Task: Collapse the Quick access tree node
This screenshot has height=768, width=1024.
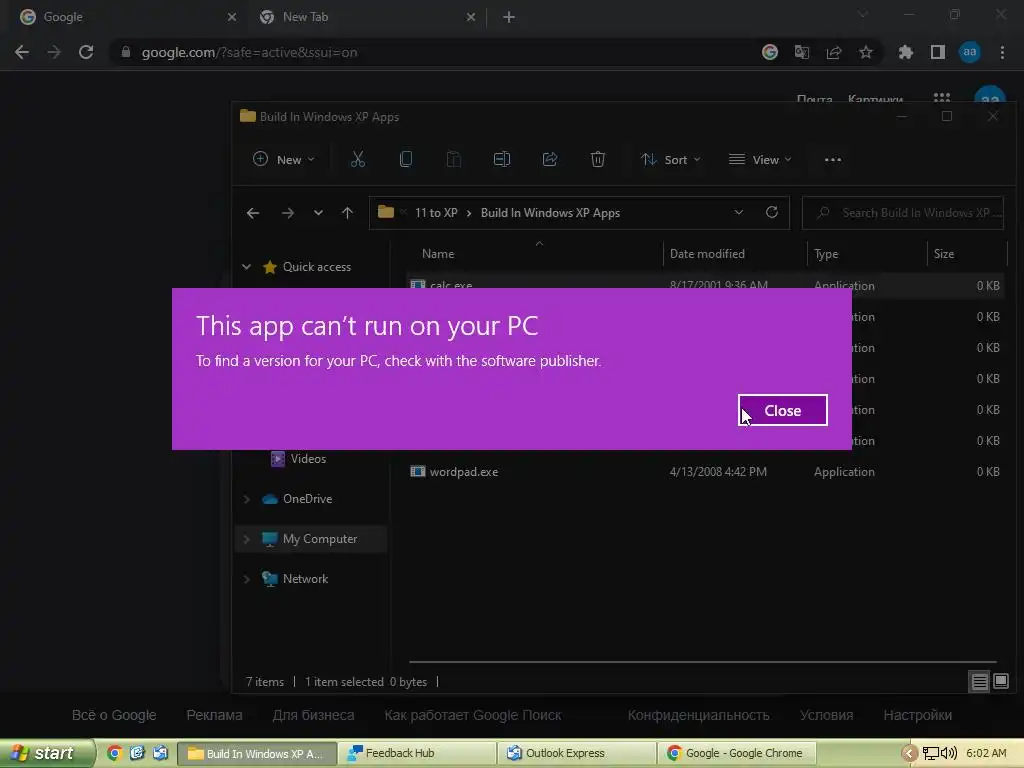Action: (x=246, y=266)
